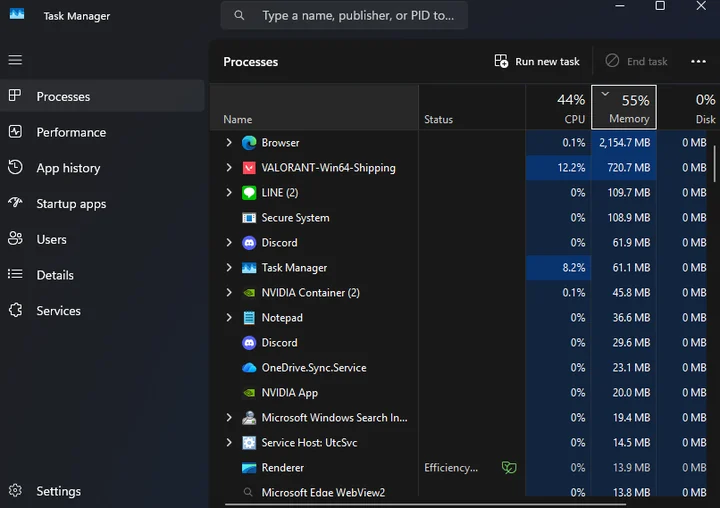720x508 pixels.
Task: Go to the Processes page
Action: click(102, 96)
